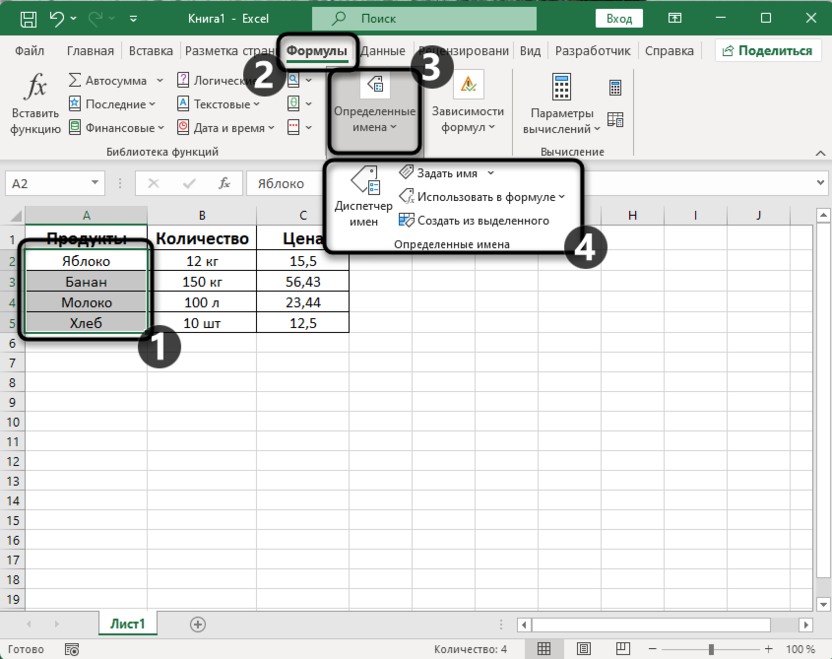Switch to the Разработчик tab
Image resolution: width=832 pixels, height=659 pixels.
pos(592,51)
